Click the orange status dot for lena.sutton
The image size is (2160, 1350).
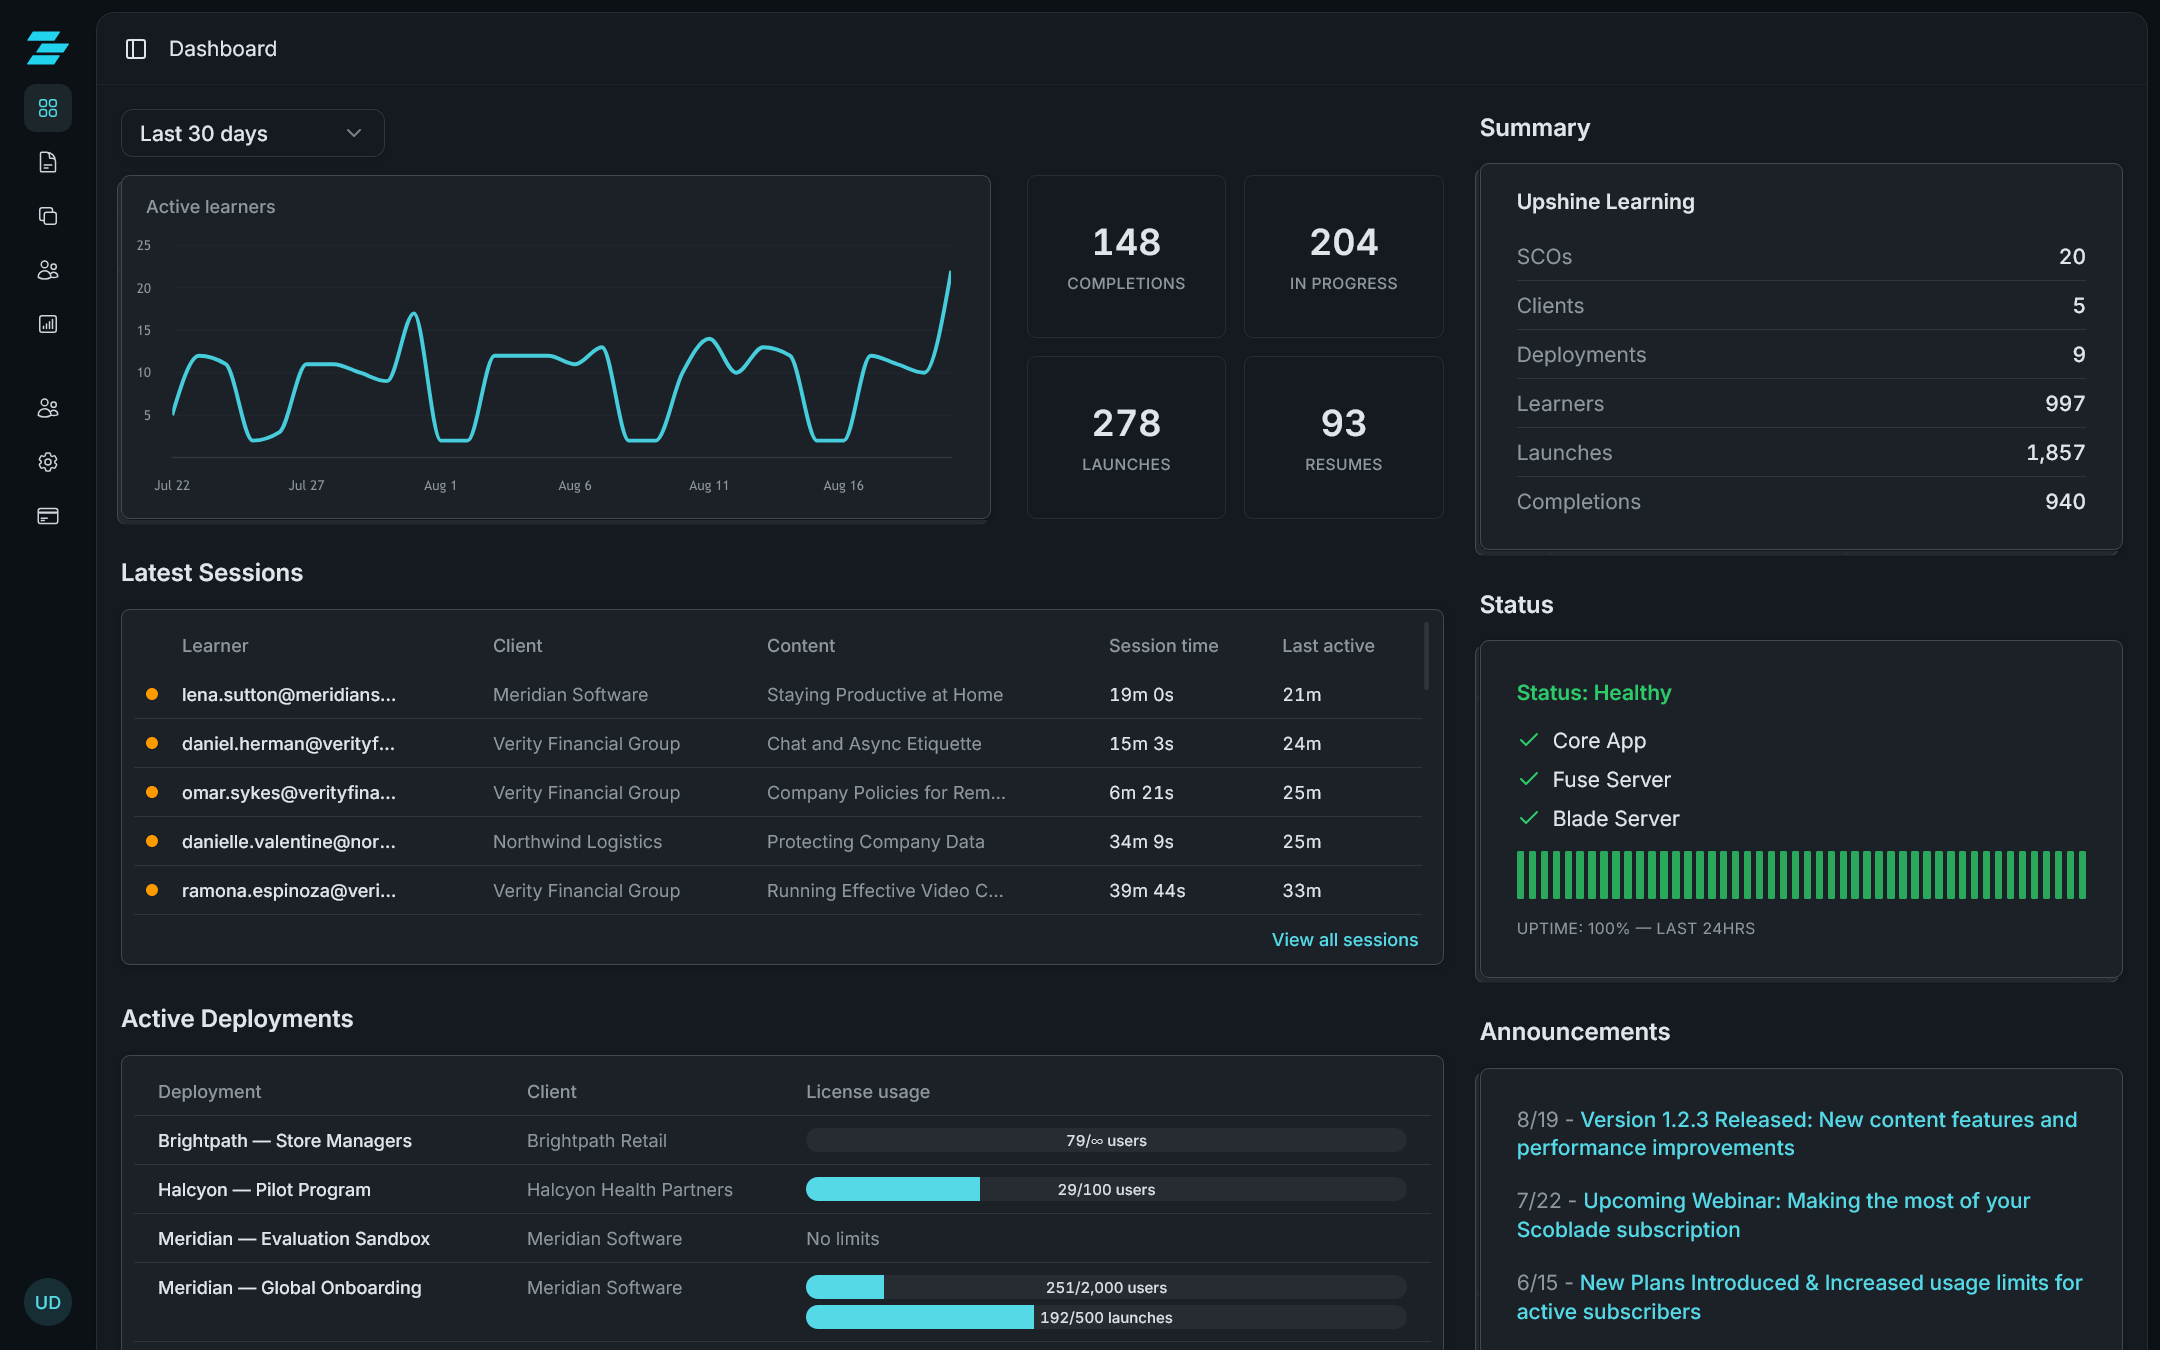[x=152, y=694]
